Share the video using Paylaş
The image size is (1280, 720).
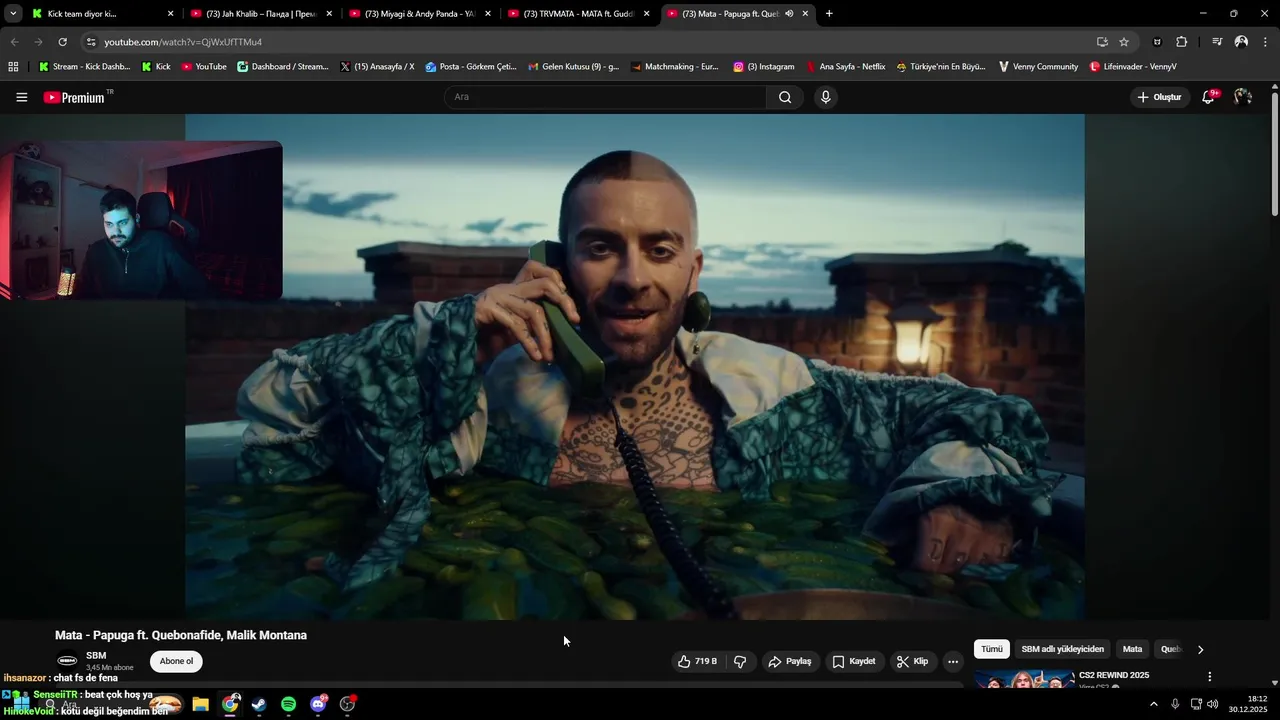click(789, 661)
